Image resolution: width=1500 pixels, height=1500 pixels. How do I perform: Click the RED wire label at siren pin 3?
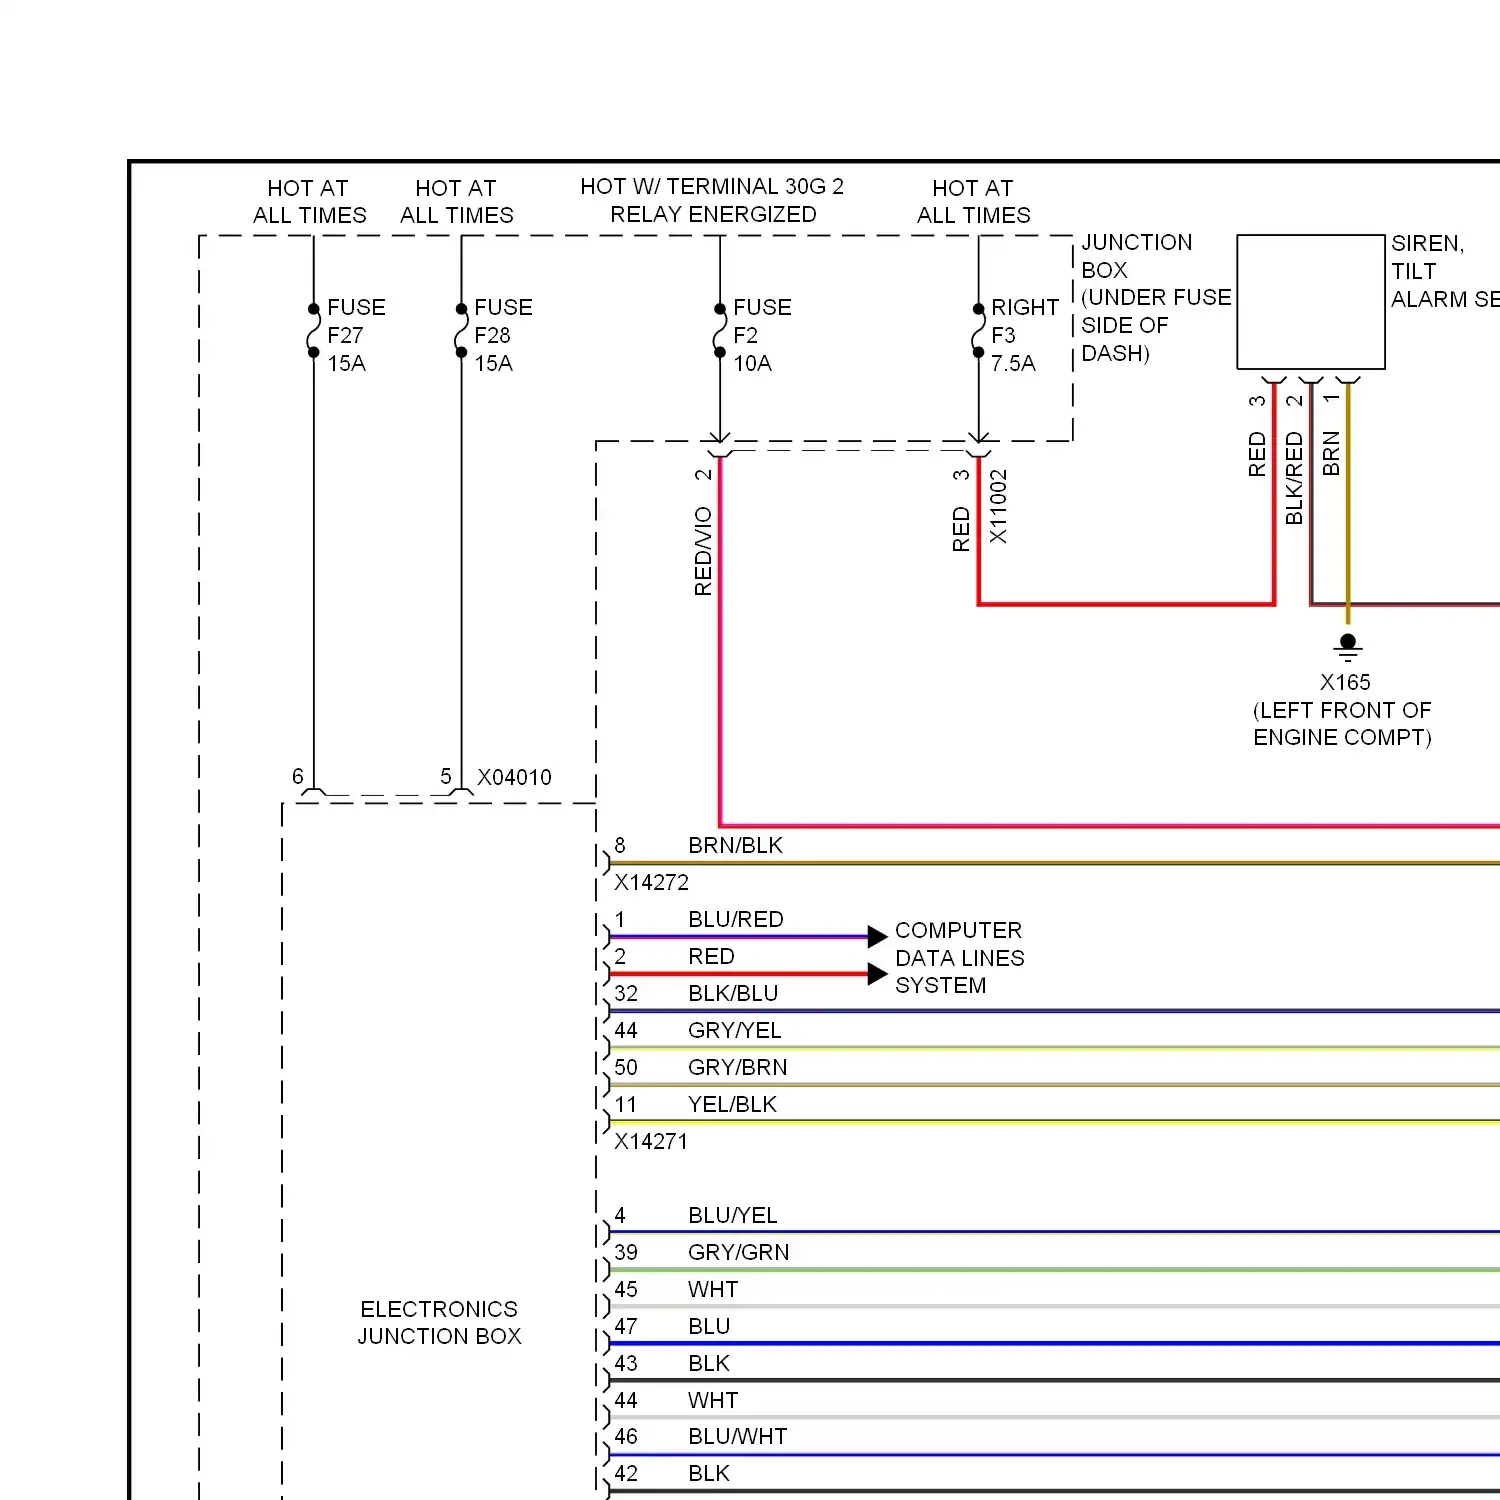[1257, 454]
